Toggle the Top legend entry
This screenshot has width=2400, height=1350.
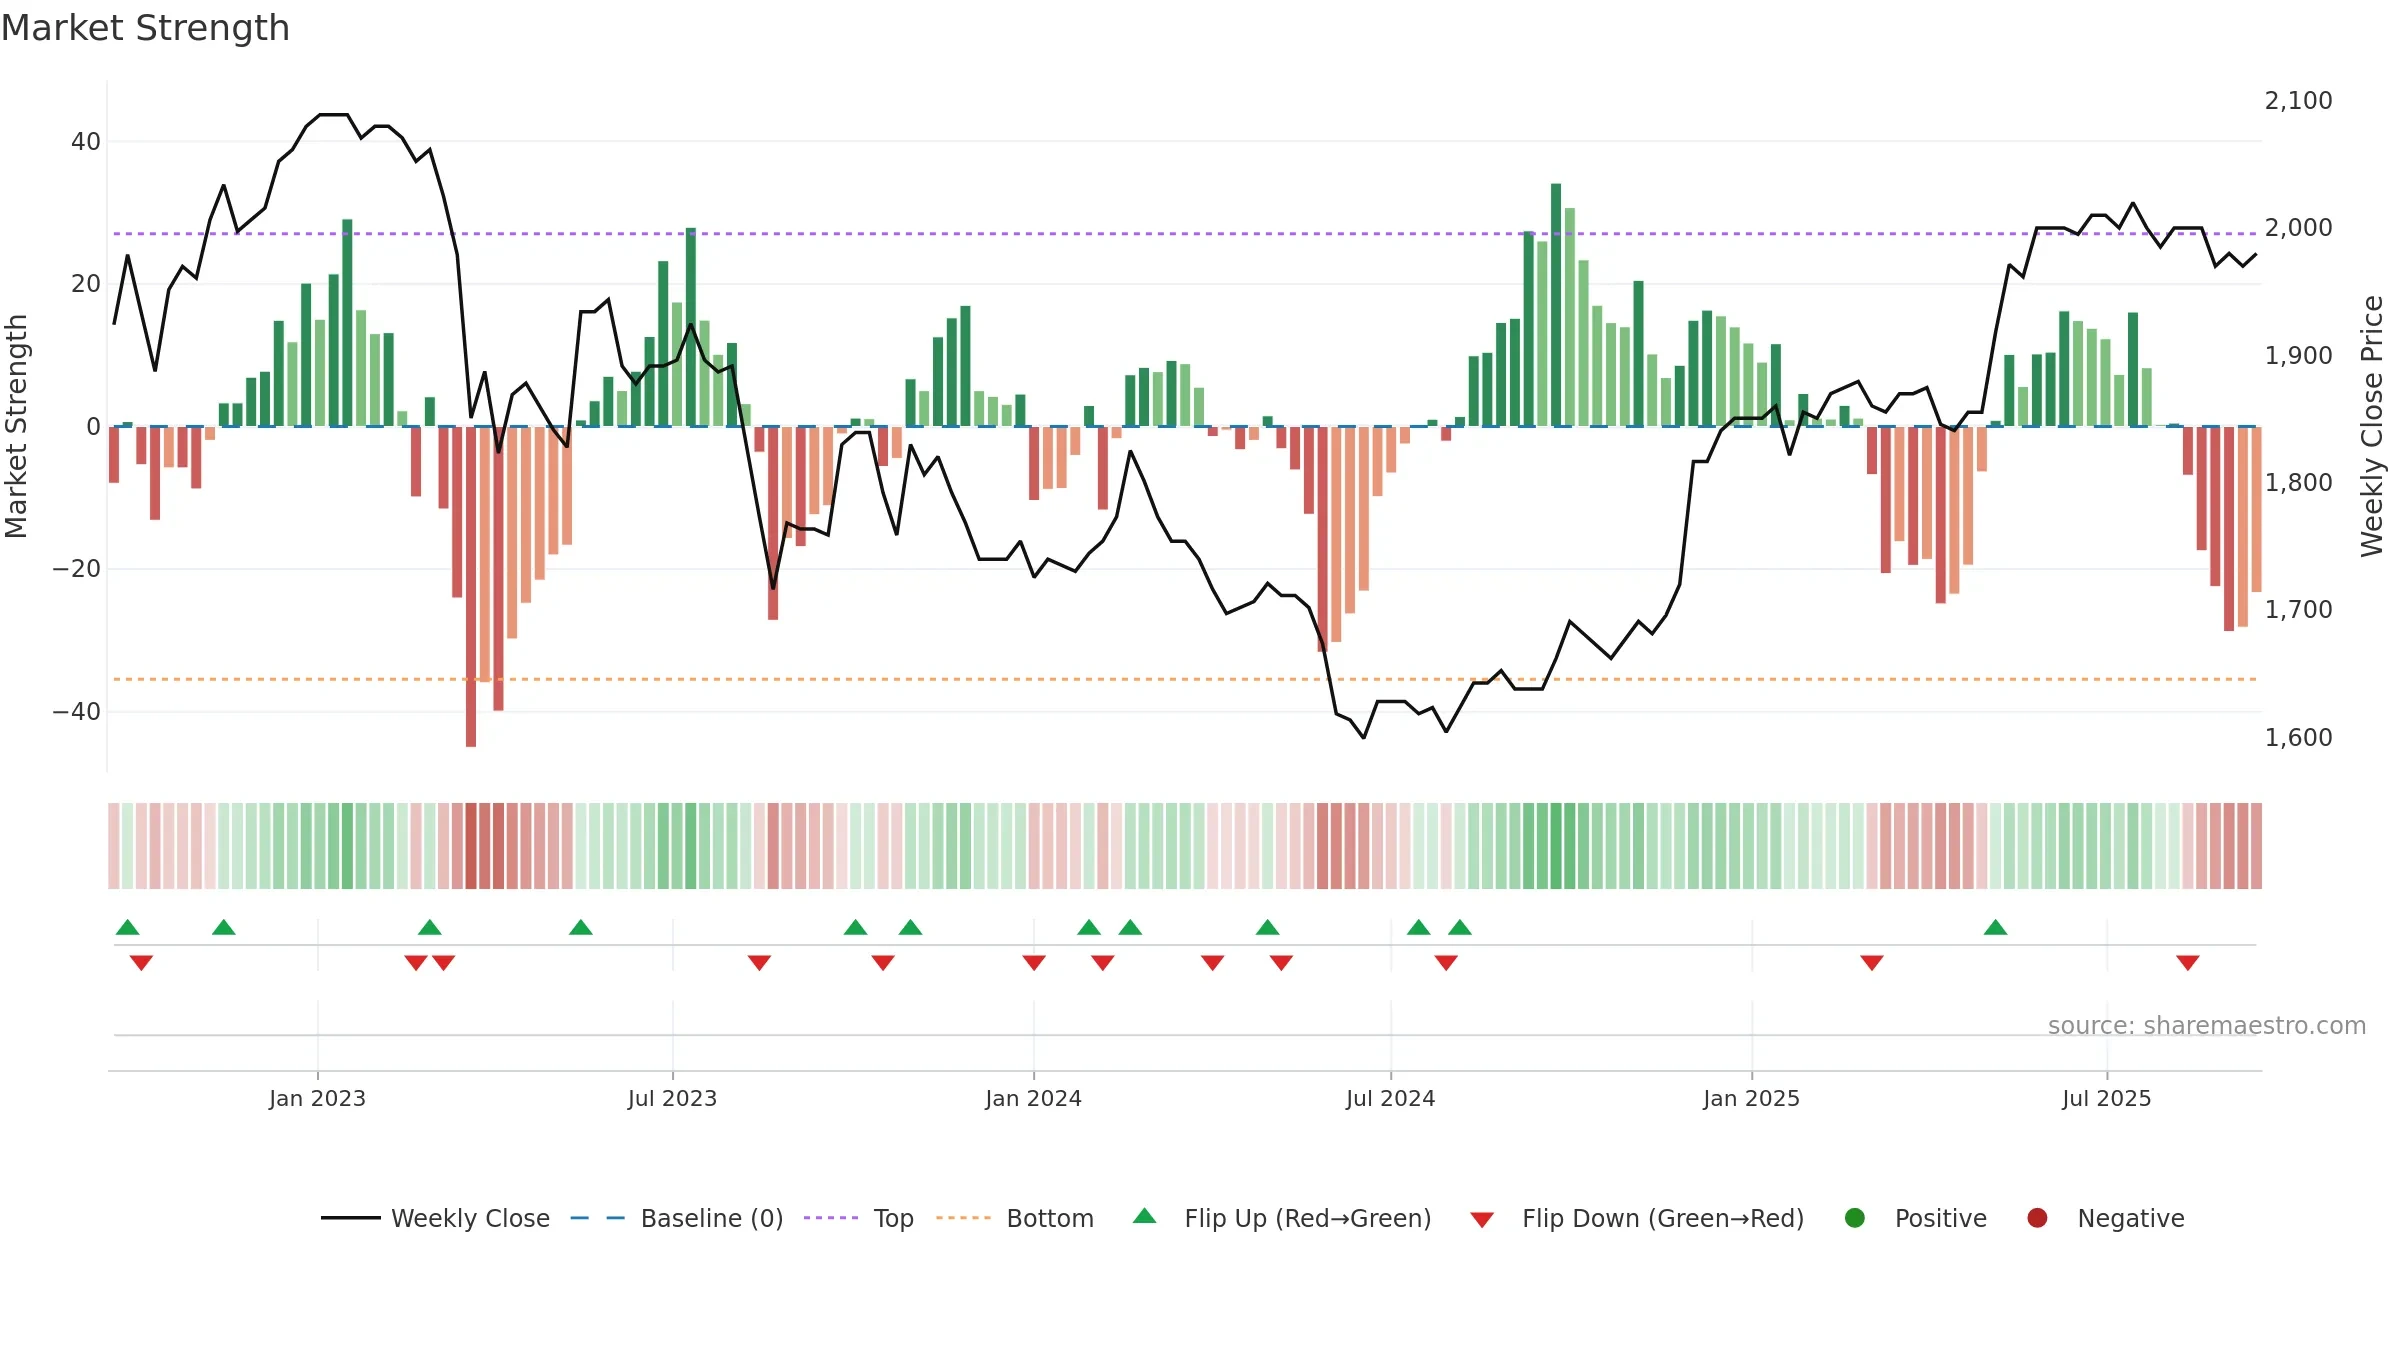click(858, 1218)
